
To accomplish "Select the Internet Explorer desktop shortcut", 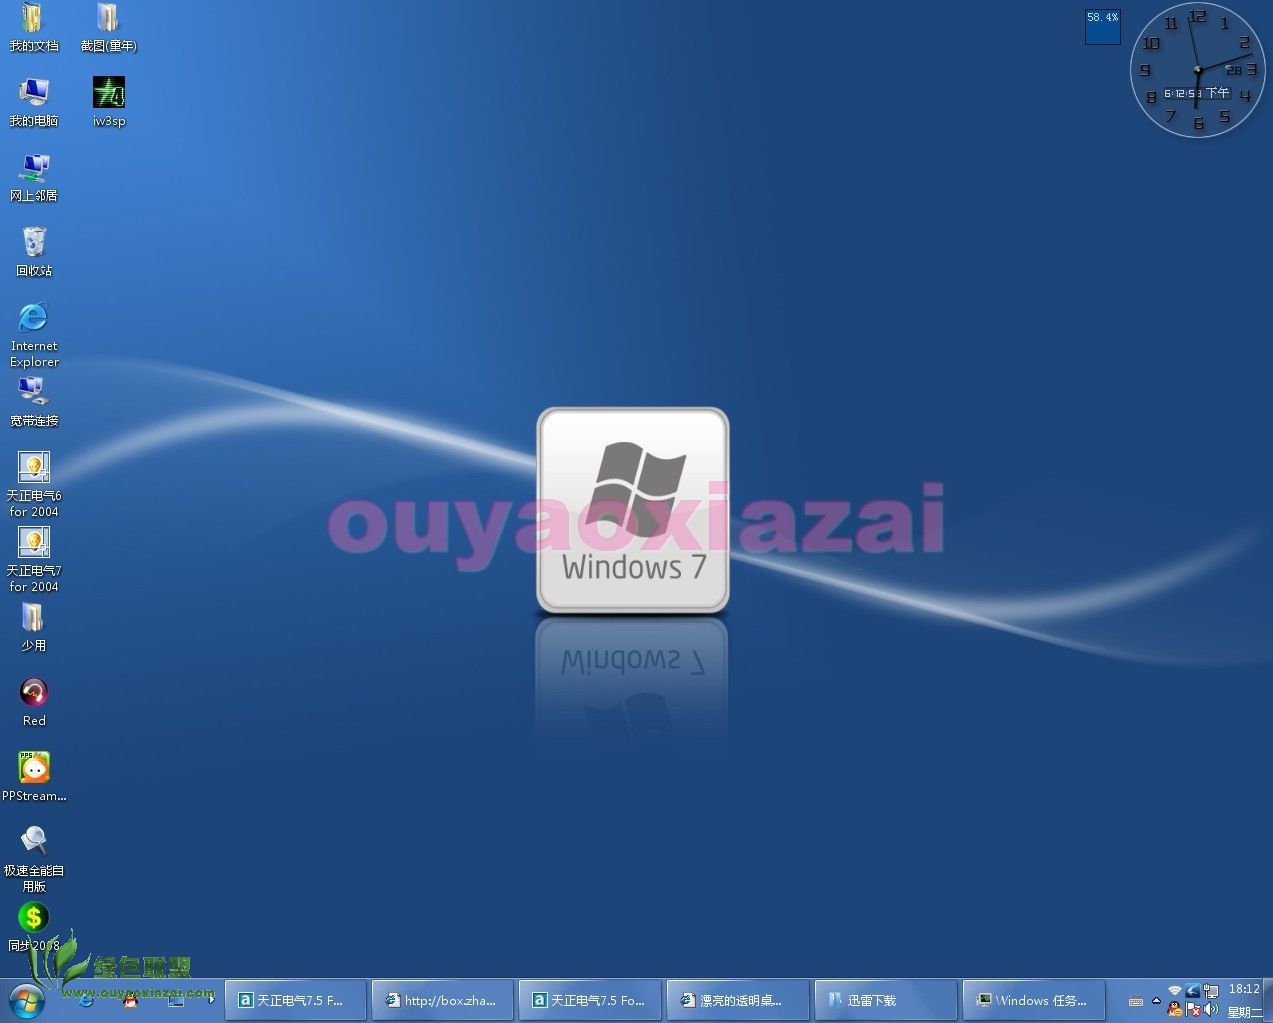I will click(x=34, y=335).
